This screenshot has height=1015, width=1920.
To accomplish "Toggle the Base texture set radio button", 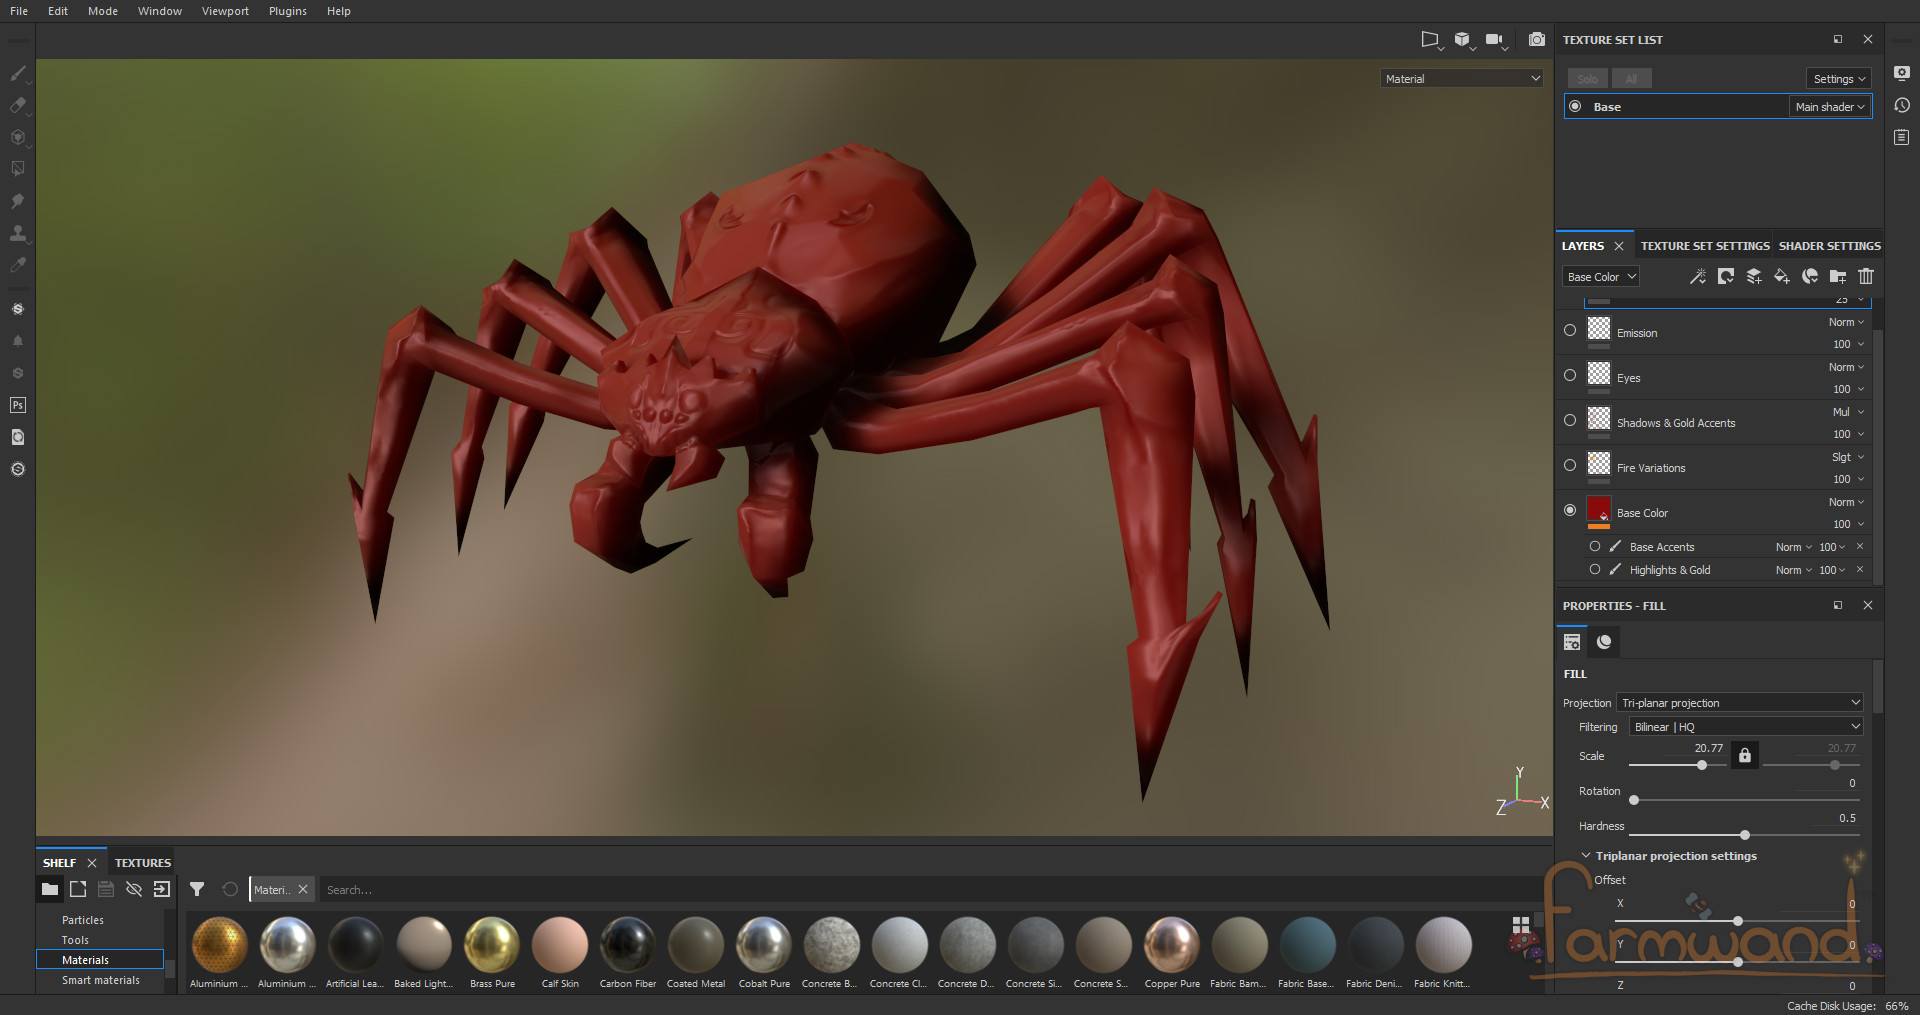I will (1575, 106).
